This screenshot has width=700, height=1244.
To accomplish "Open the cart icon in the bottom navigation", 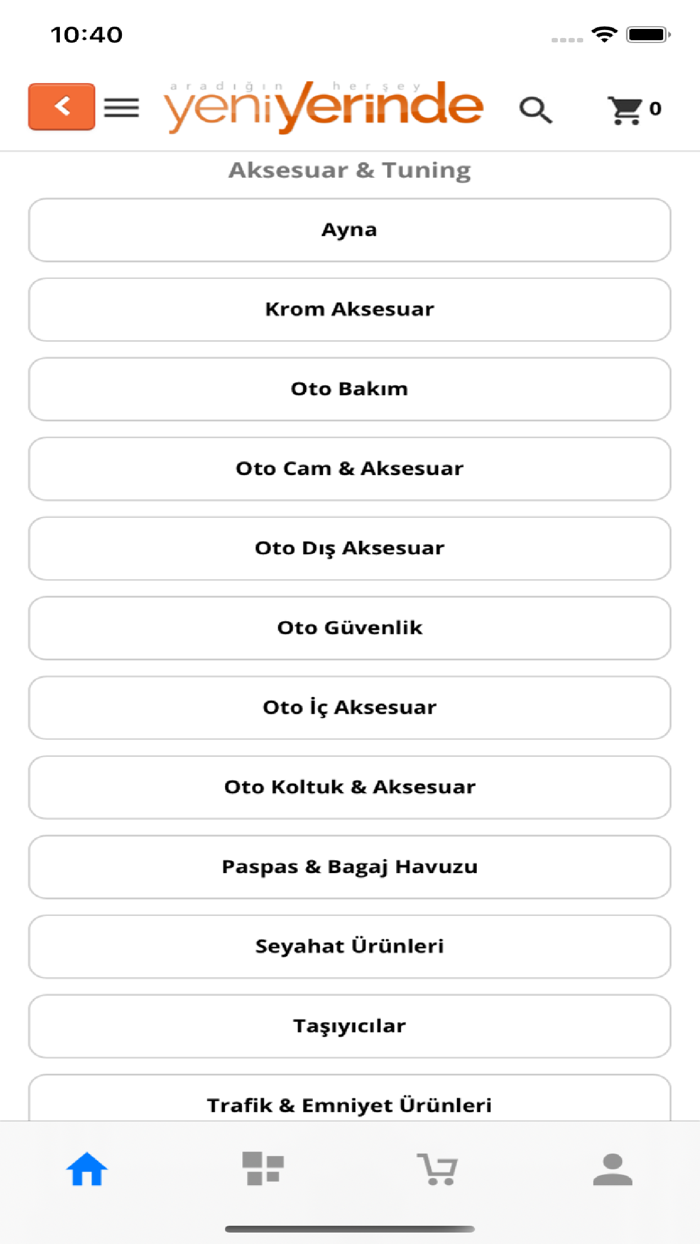I will 437,1167.
